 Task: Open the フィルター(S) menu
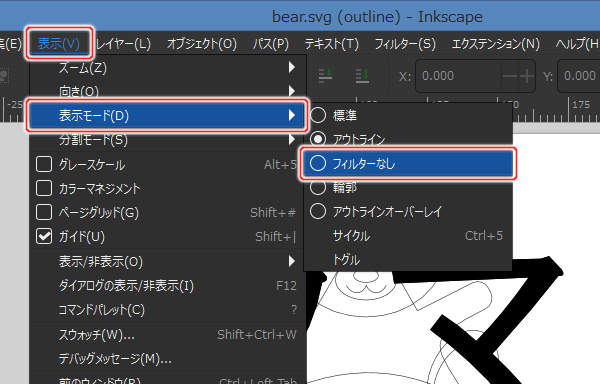[x=405, y=44]
